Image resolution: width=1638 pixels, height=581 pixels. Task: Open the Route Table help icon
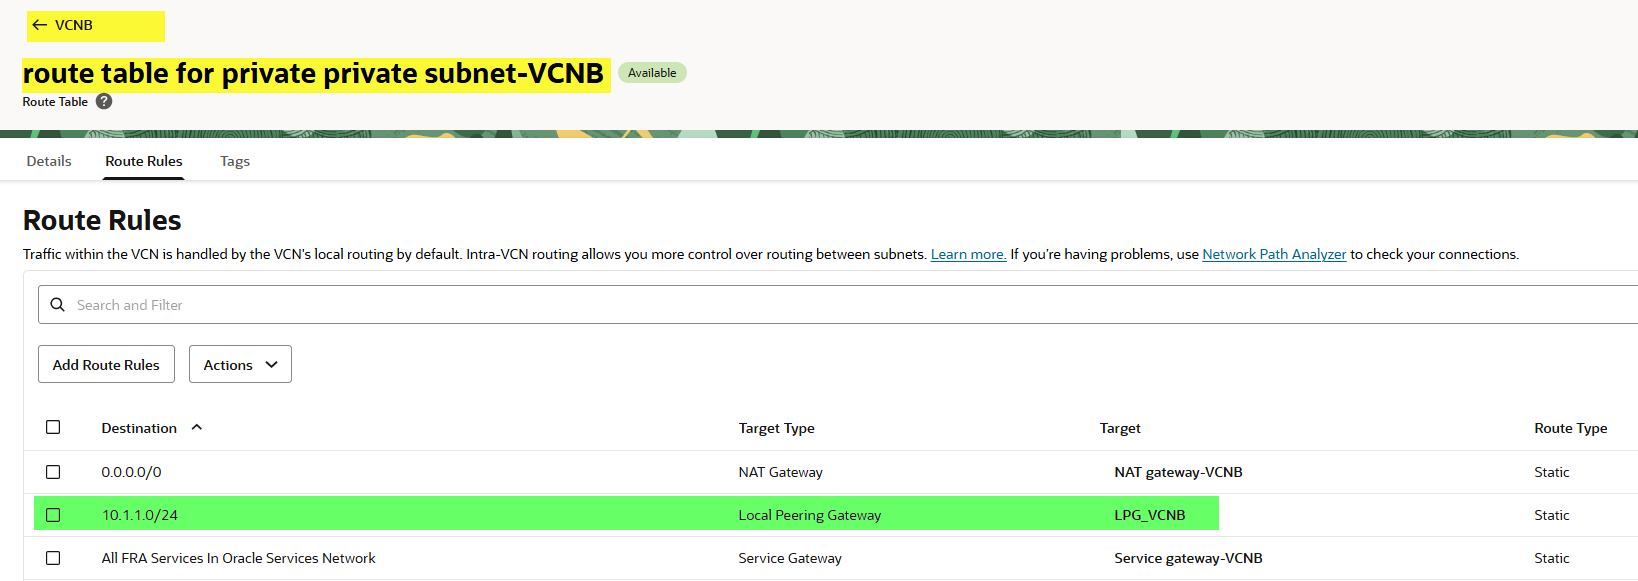click(x=104, y=101)
